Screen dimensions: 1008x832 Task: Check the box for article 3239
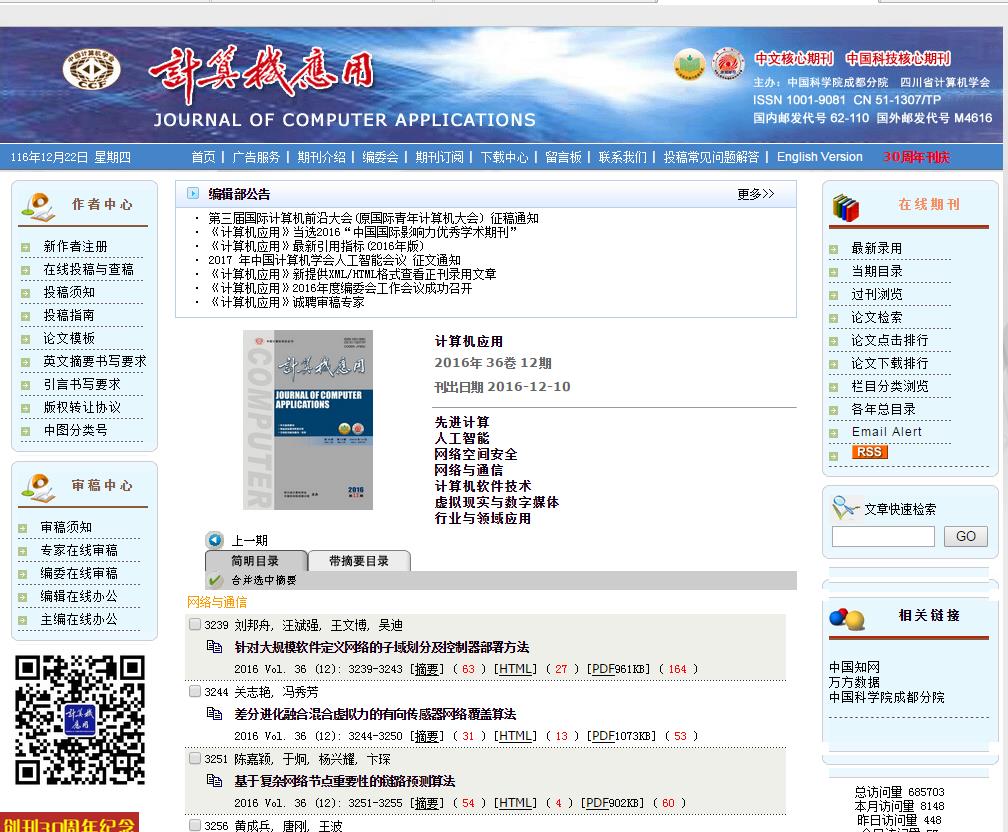coord(195,624)
